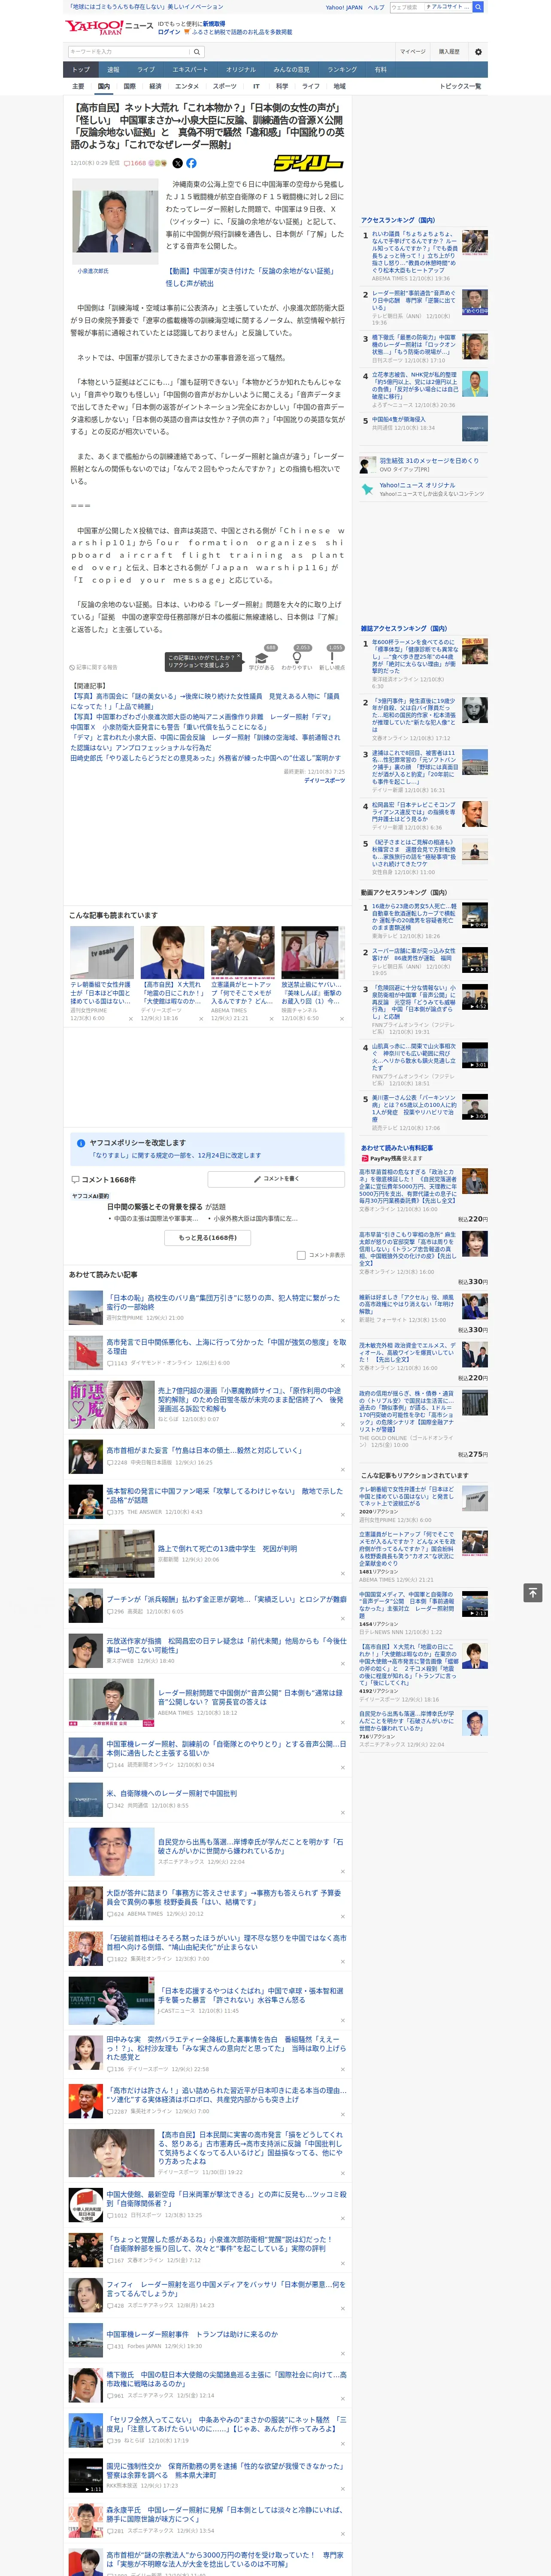The image size is (551, 2576).
Task: Click 記事に関する報告 report icon link
Action: [93, 667]
